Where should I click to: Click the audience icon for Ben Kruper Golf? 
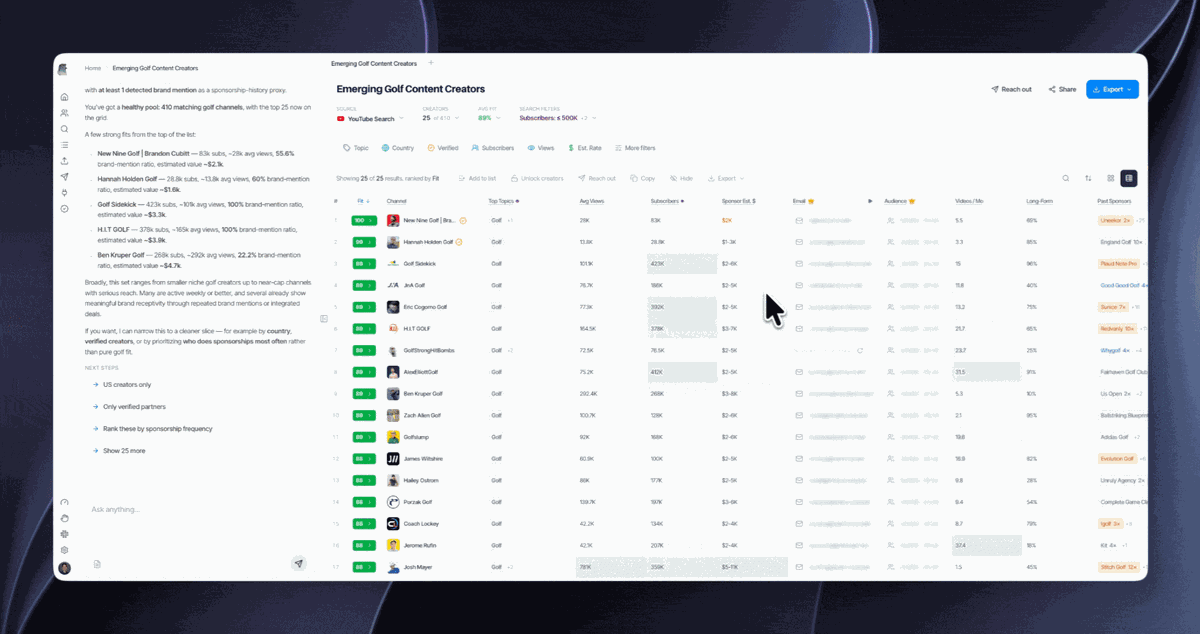click(891, 393)
